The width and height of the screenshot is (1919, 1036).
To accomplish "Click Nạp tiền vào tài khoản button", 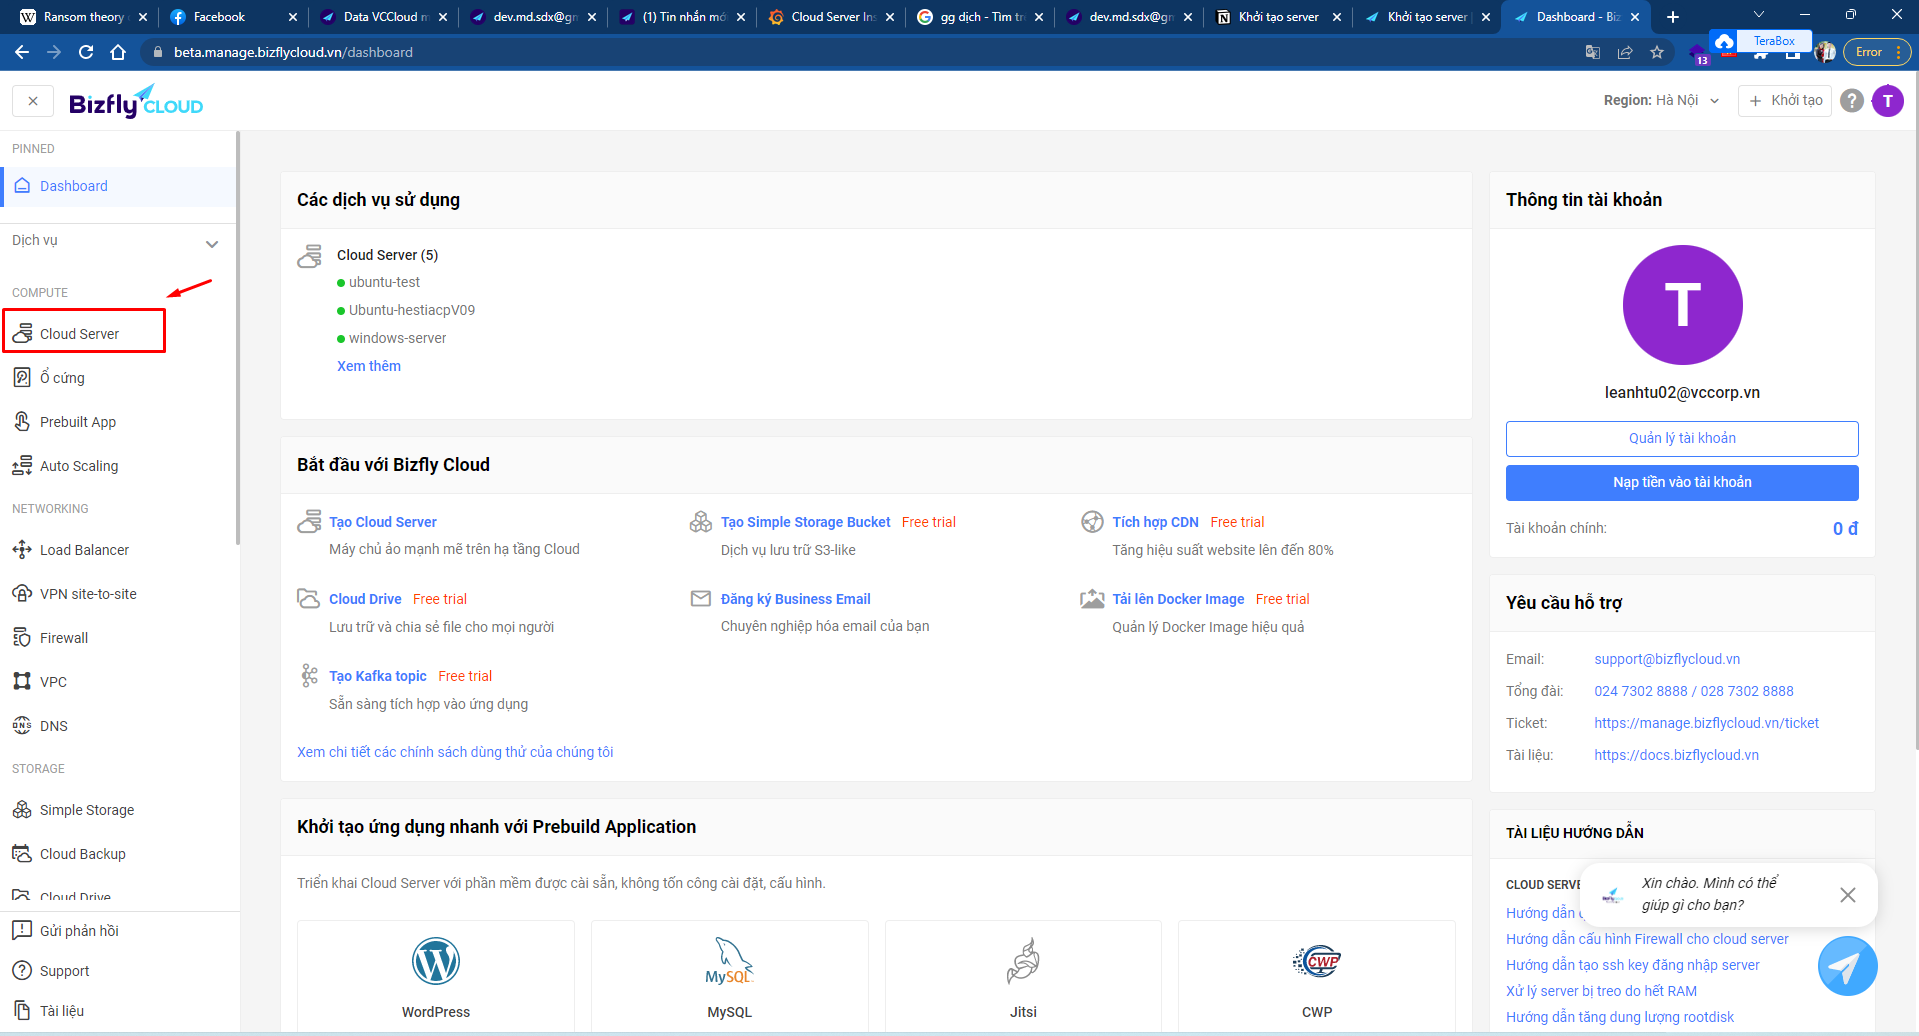I will point(1682,483).
